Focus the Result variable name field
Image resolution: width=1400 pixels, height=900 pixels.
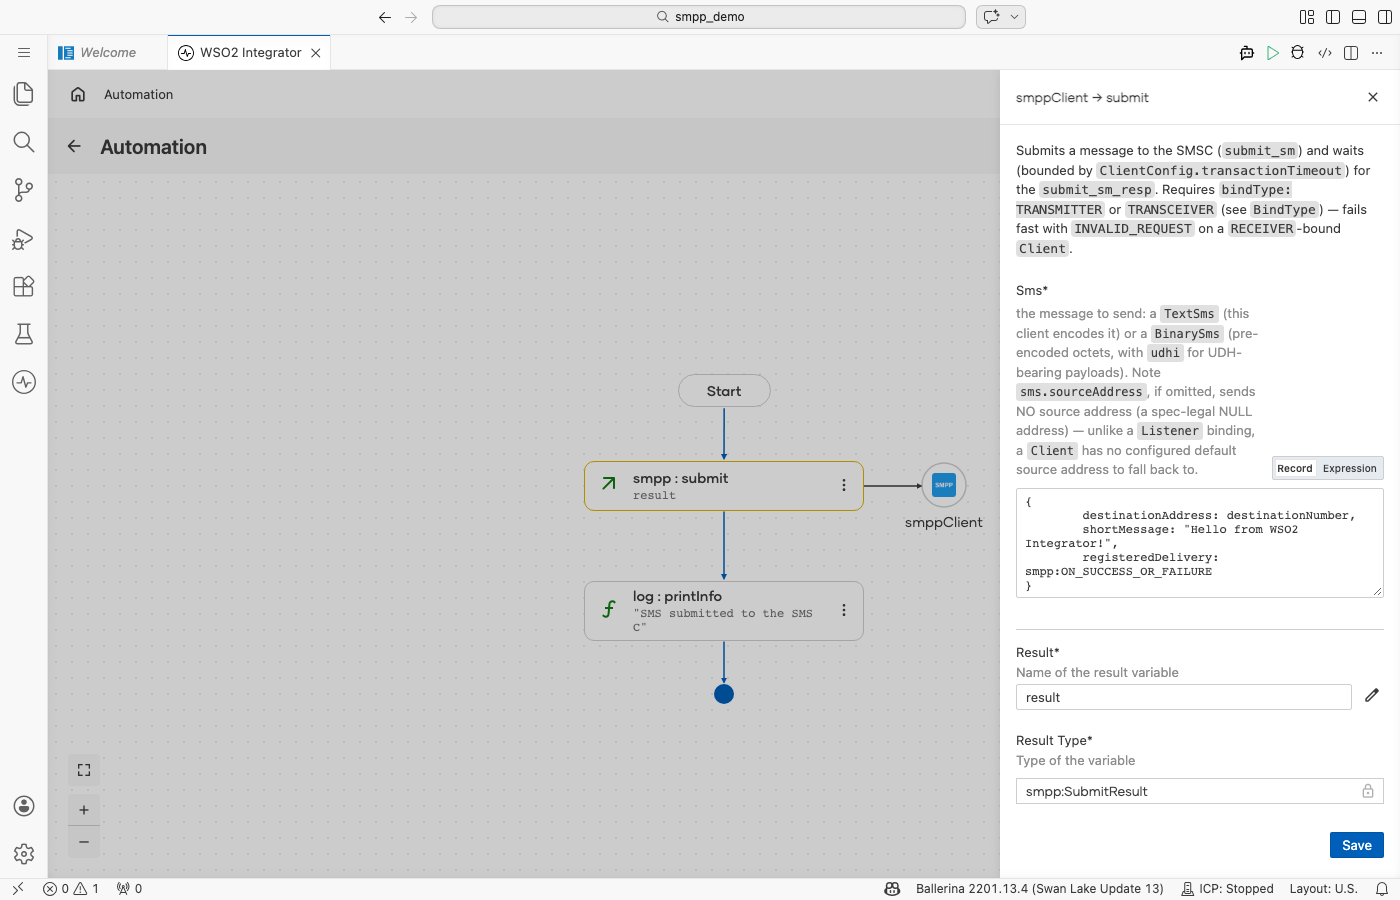tap(1184, 697)
